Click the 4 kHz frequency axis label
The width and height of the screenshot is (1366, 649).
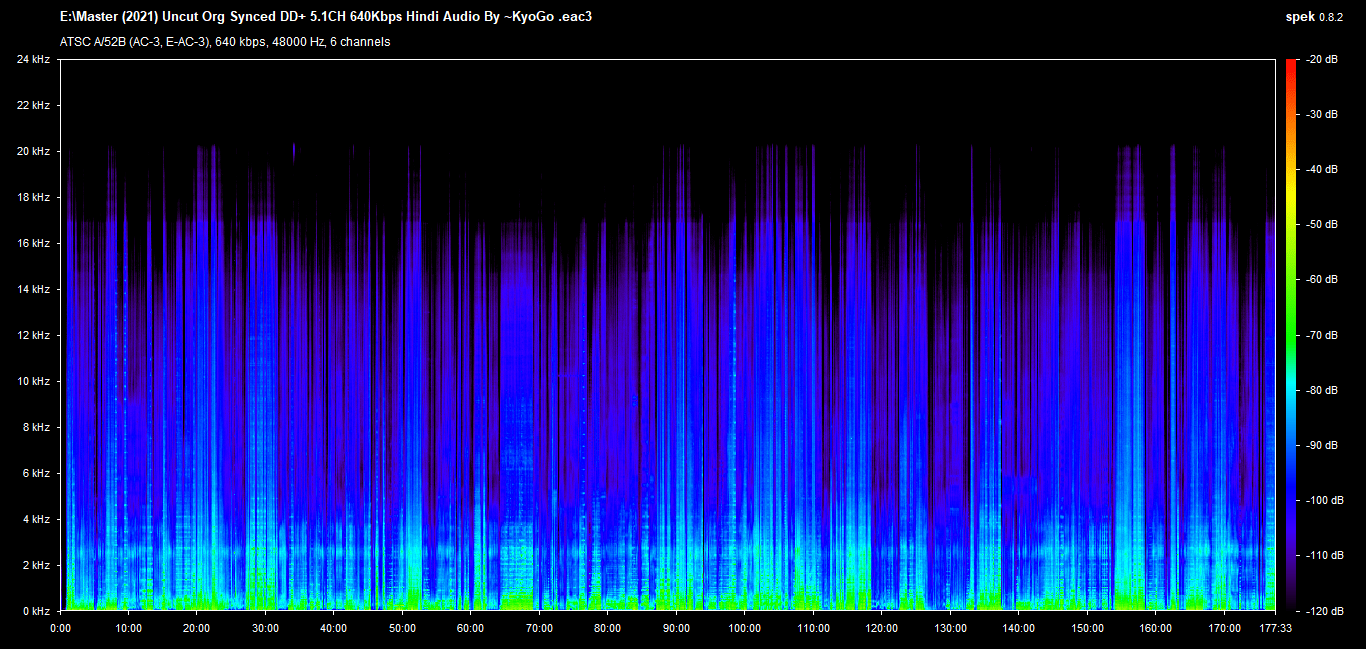pos(36,520)
